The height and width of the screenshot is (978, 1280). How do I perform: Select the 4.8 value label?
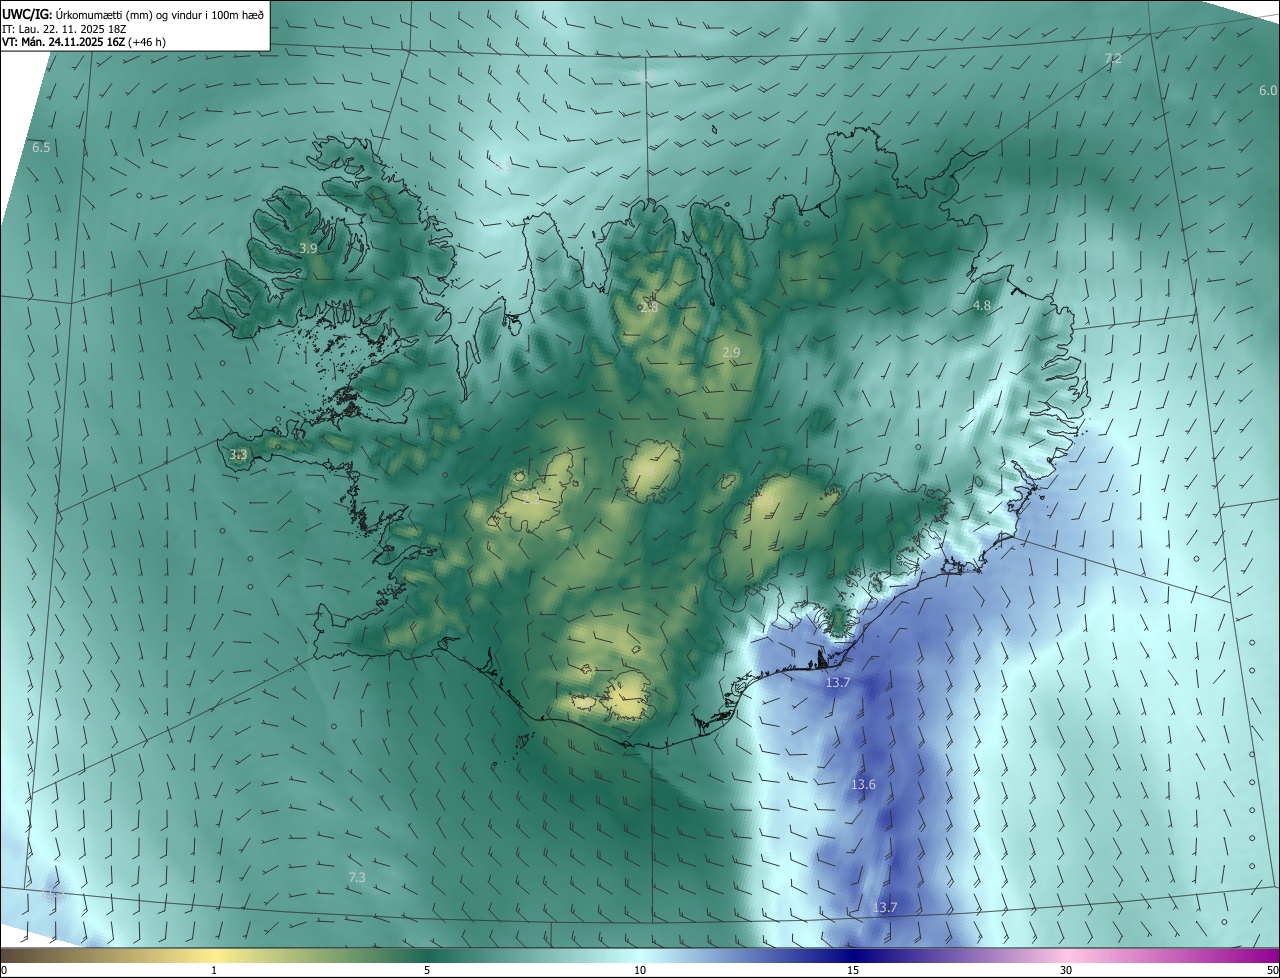click(982, 305)
